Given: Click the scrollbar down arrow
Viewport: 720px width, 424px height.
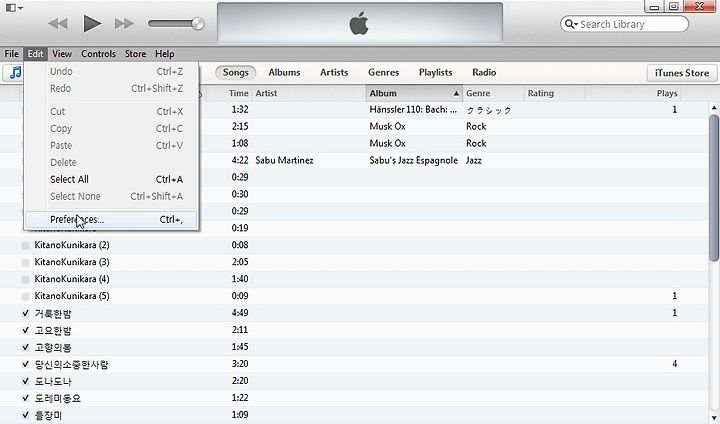Looking at the screenshot, I should point(714,418).
